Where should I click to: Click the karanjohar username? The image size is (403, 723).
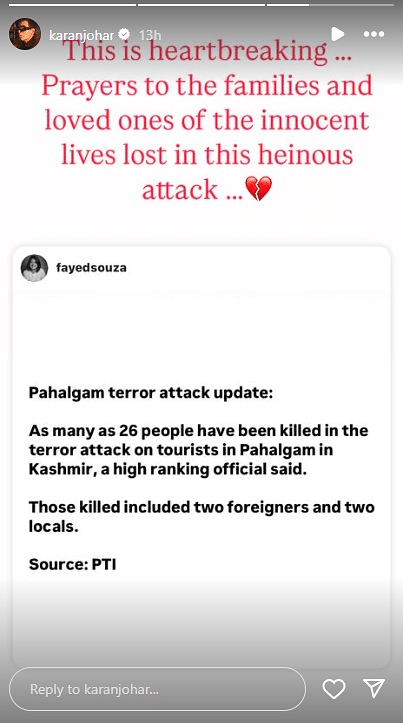point(82,35)
